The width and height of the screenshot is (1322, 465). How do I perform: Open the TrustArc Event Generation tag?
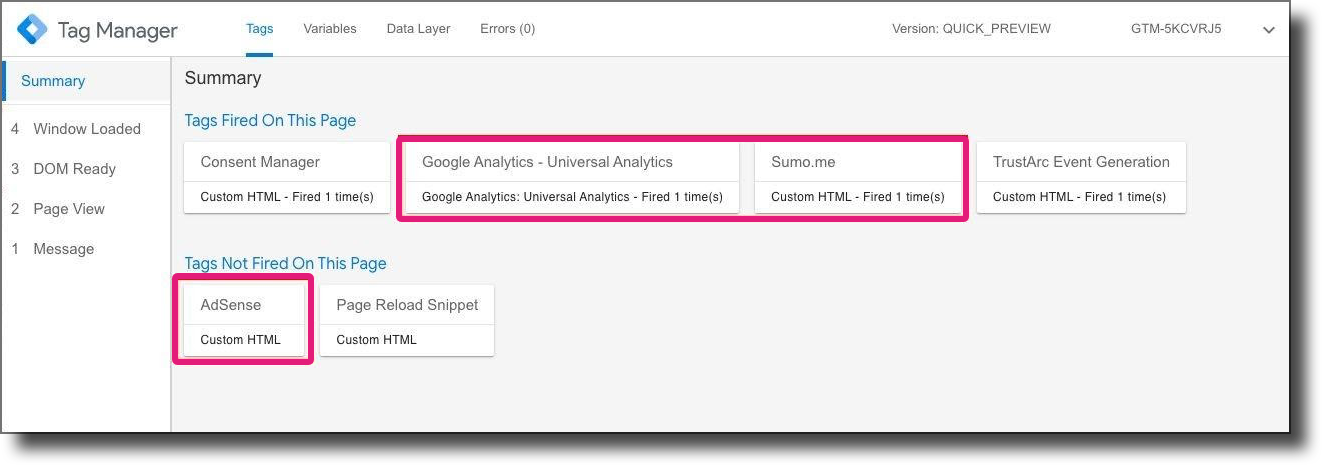pos(1081,177)
